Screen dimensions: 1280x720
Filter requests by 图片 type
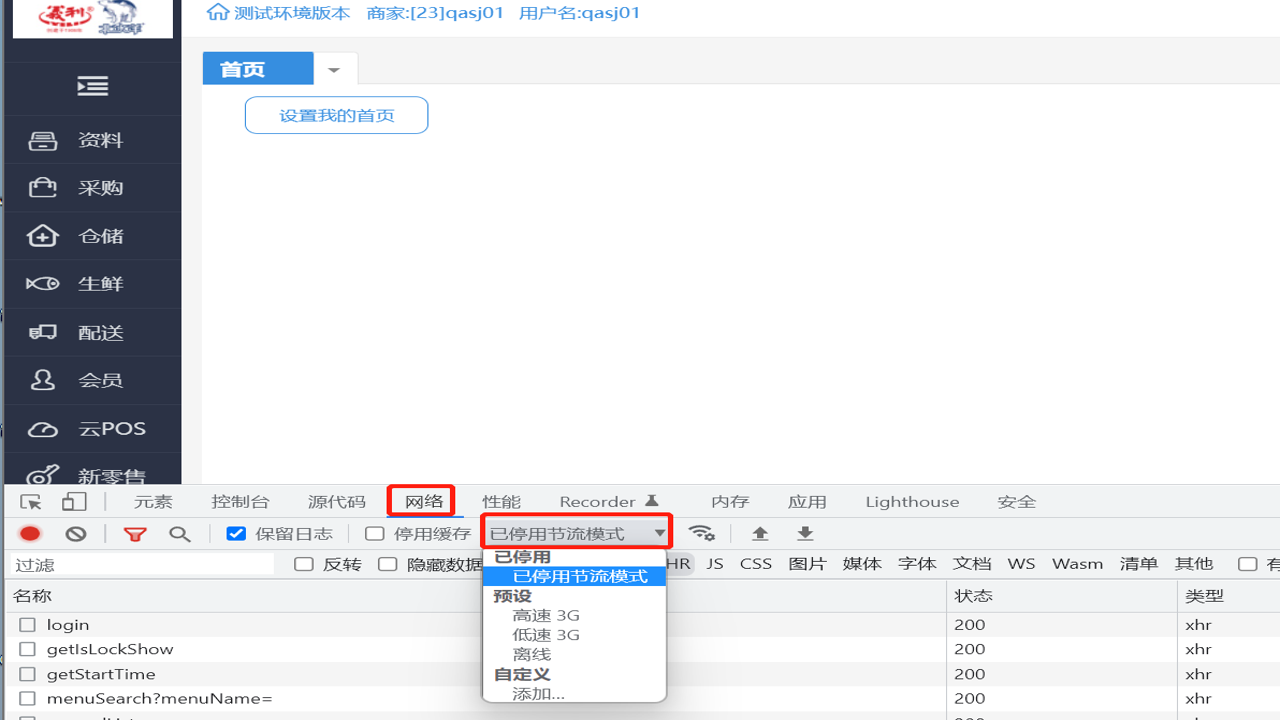807,564
